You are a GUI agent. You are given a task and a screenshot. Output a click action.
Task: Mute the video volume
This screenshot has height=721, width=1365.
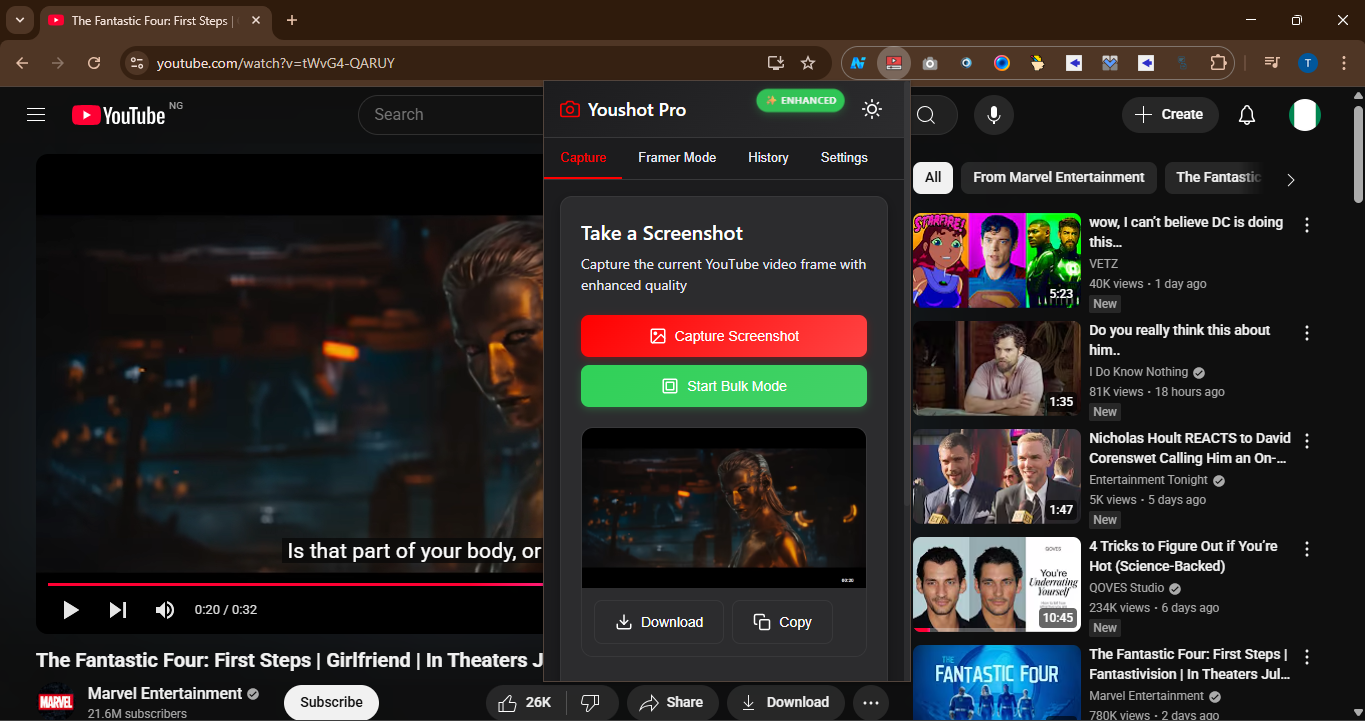[x=165, y=610]
